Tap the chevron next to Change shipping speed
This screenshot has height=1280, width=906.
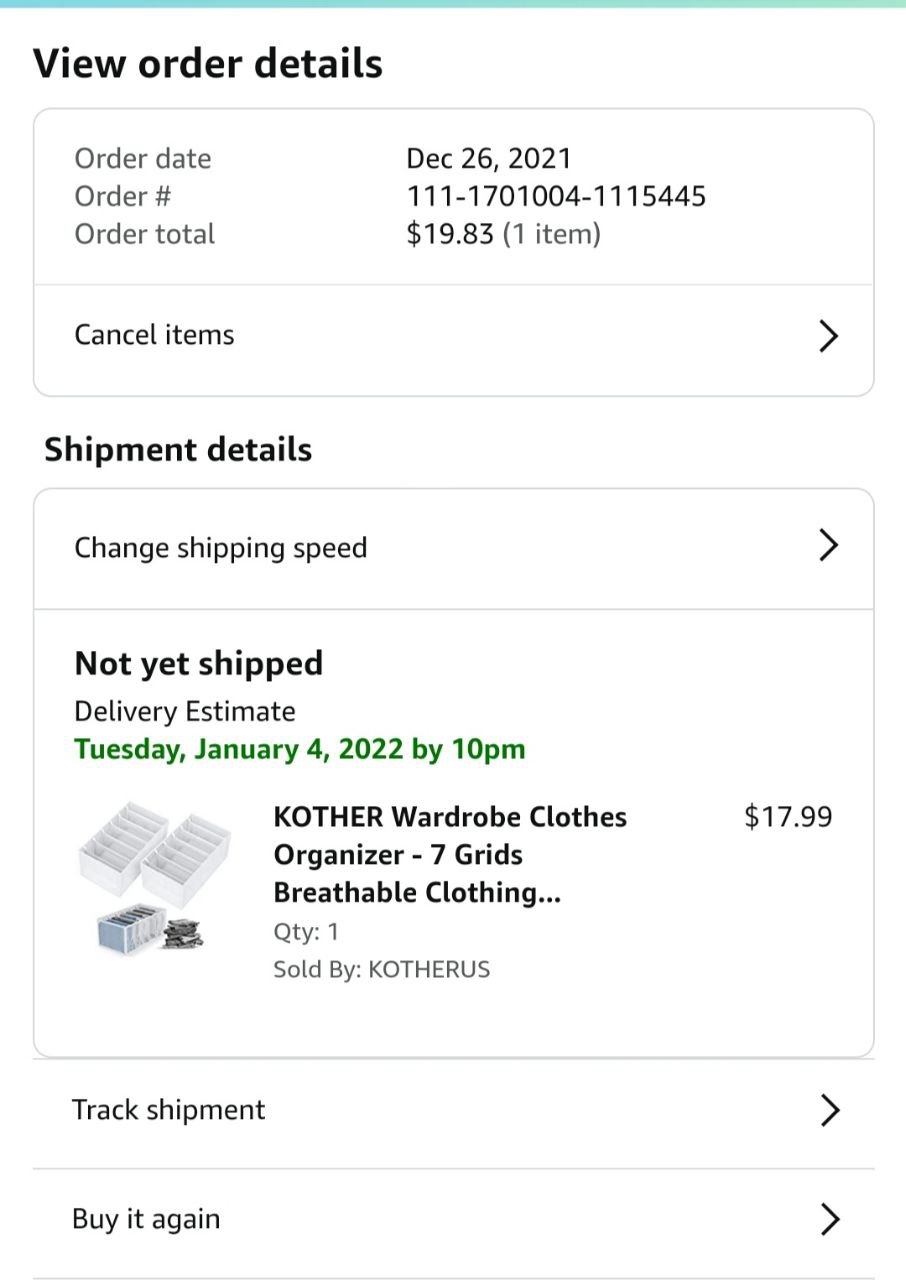(828, 546)
